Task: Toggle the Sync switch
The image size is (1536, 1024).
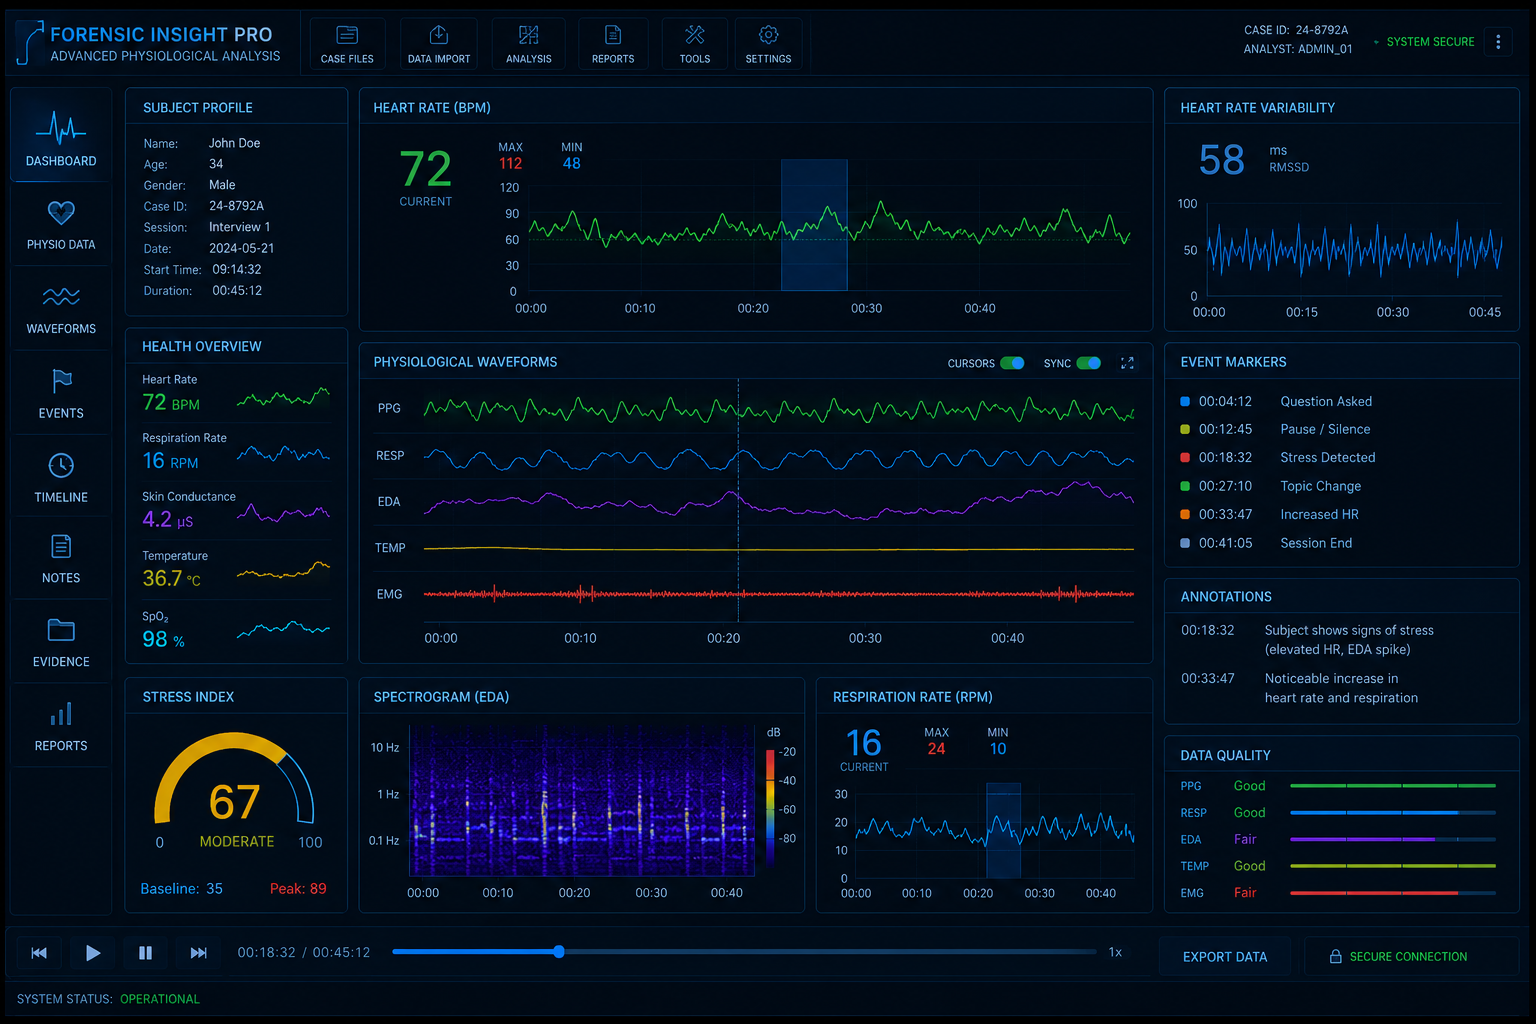Action: (1088, 363)
